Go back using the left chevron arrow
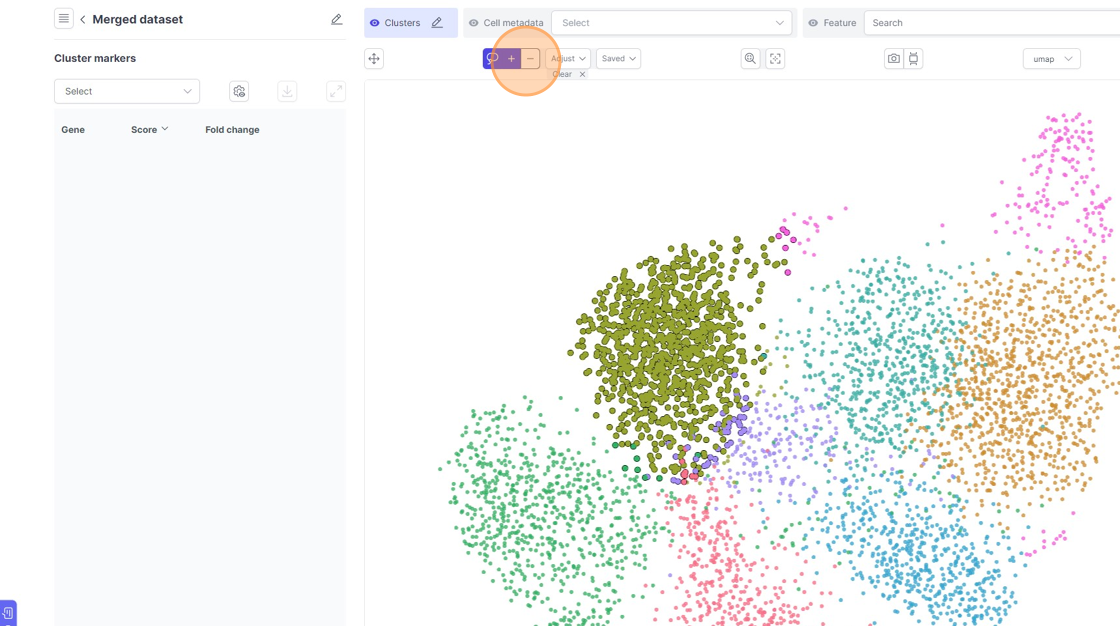1120x626 pixels. click(83, 20)
